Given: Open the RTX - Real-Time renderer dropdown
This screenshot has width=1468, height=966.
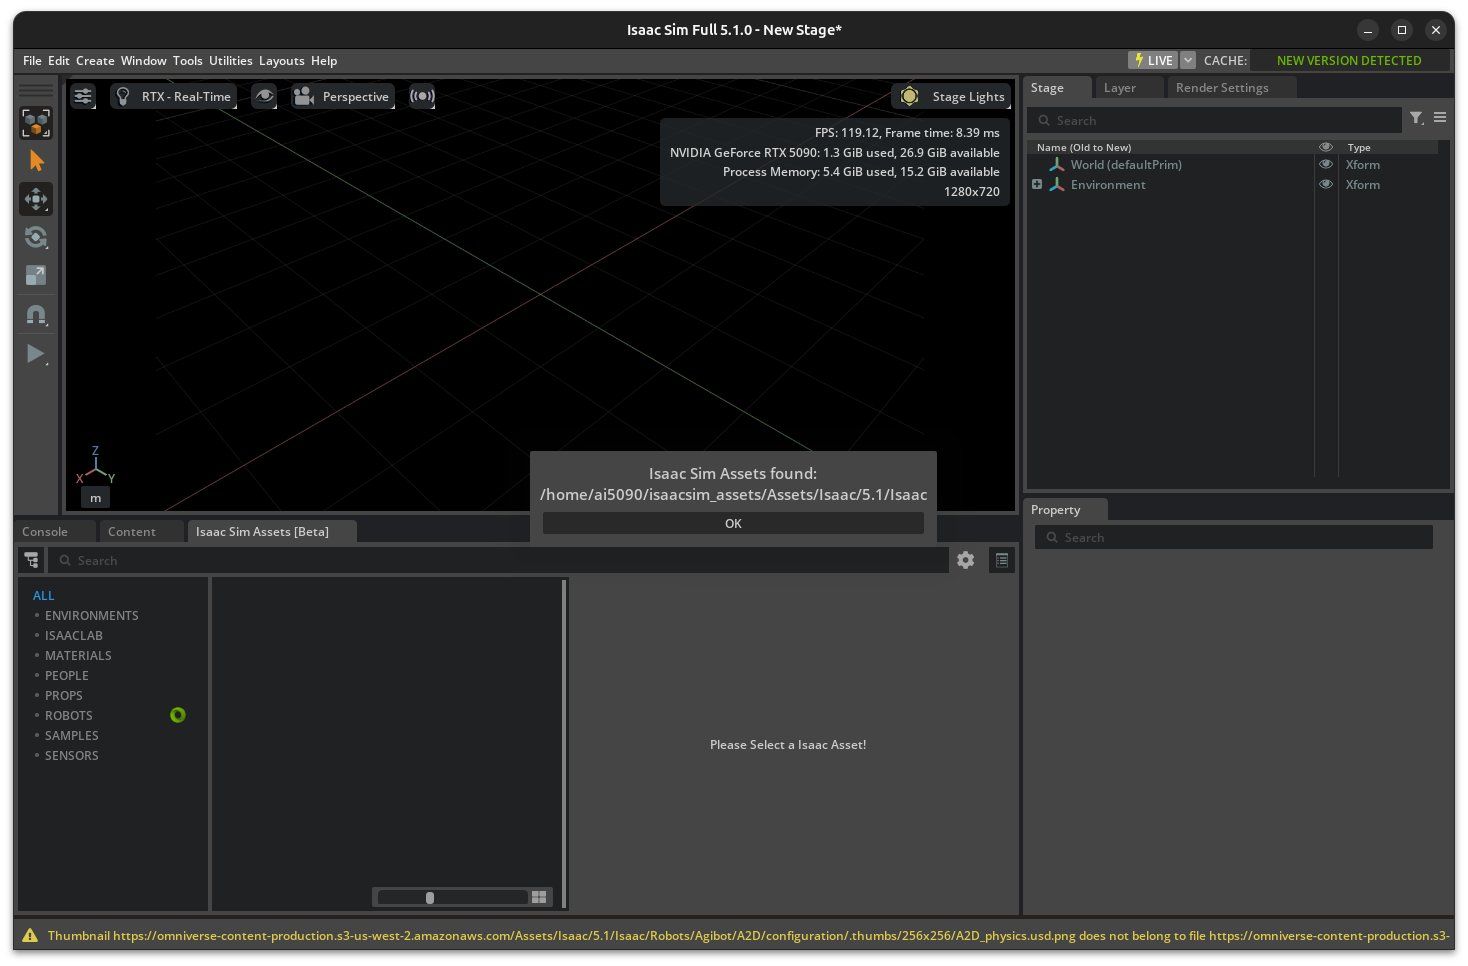Looking at the screenshot, I should tap(174, 96).
